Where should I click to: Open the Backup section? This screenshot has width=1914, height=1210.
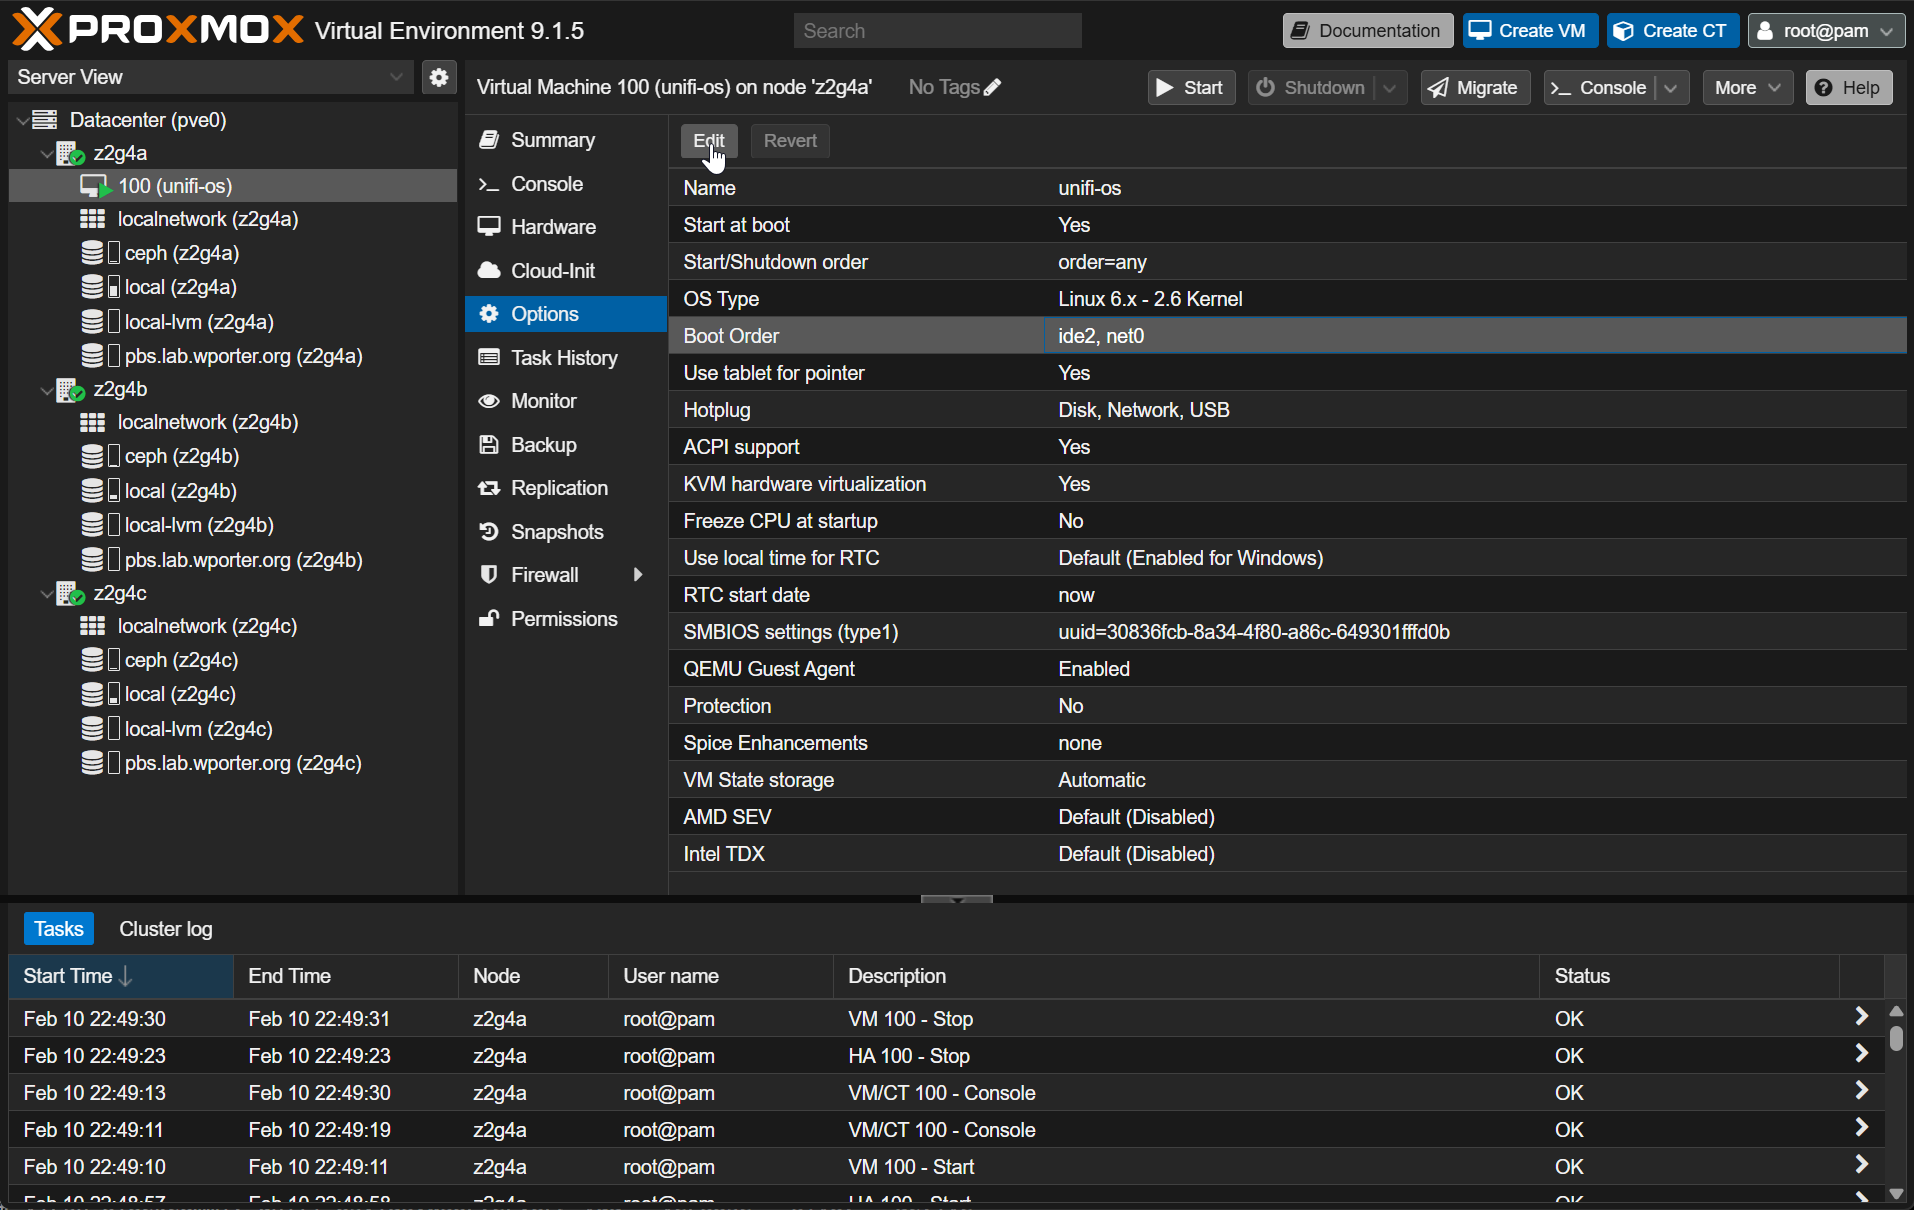point(543,445)
